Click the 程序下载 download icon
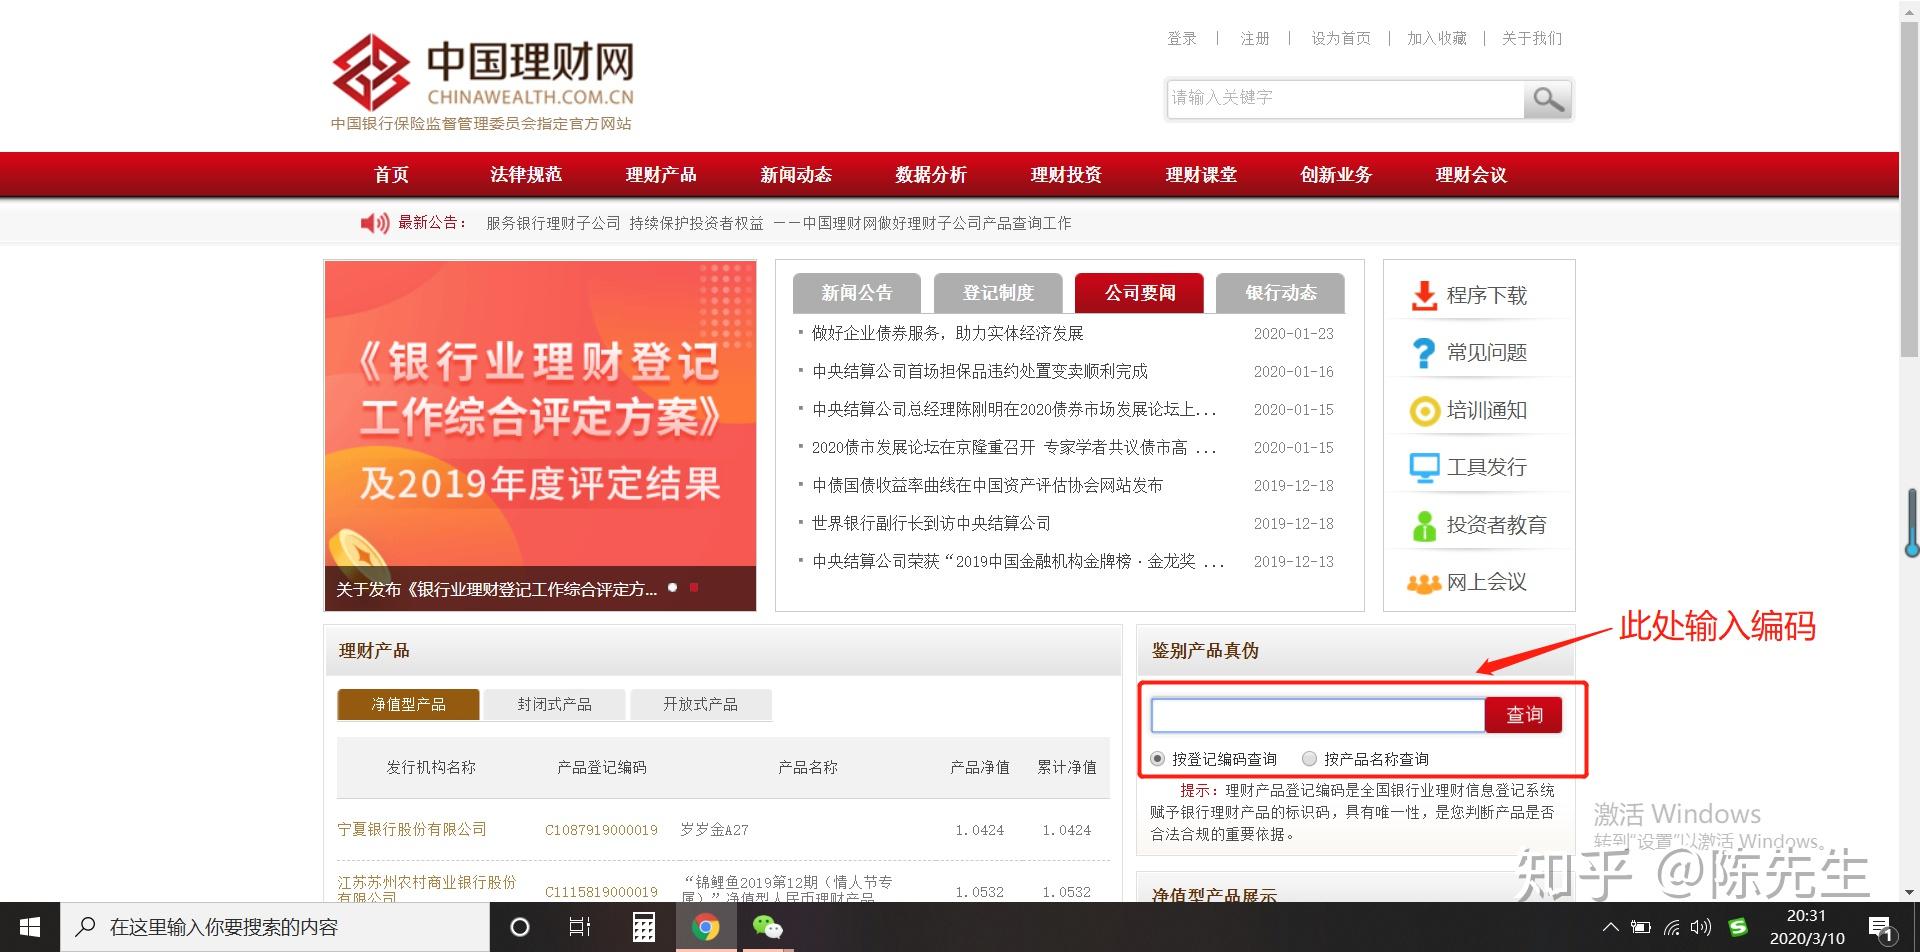Screen dimensions: 1920x952 pyautogui.click(x=1424, y=295)
